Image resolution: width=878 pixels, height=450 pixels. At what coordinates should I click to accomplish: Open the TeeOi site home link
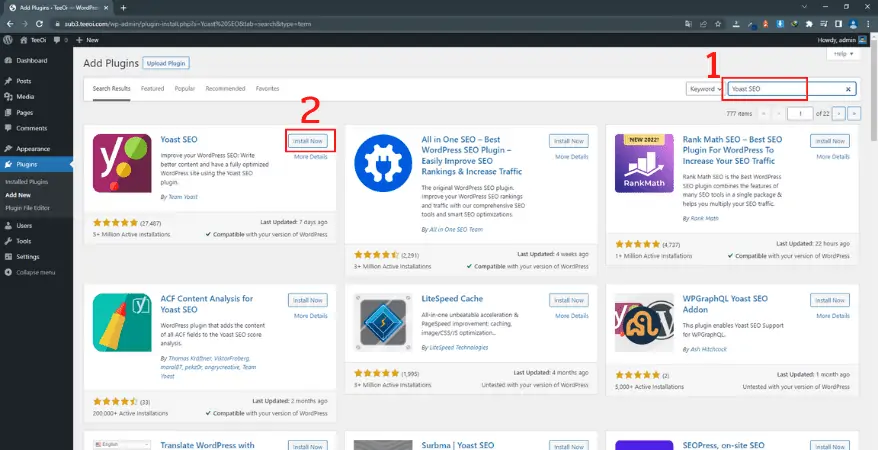[32, 40]
